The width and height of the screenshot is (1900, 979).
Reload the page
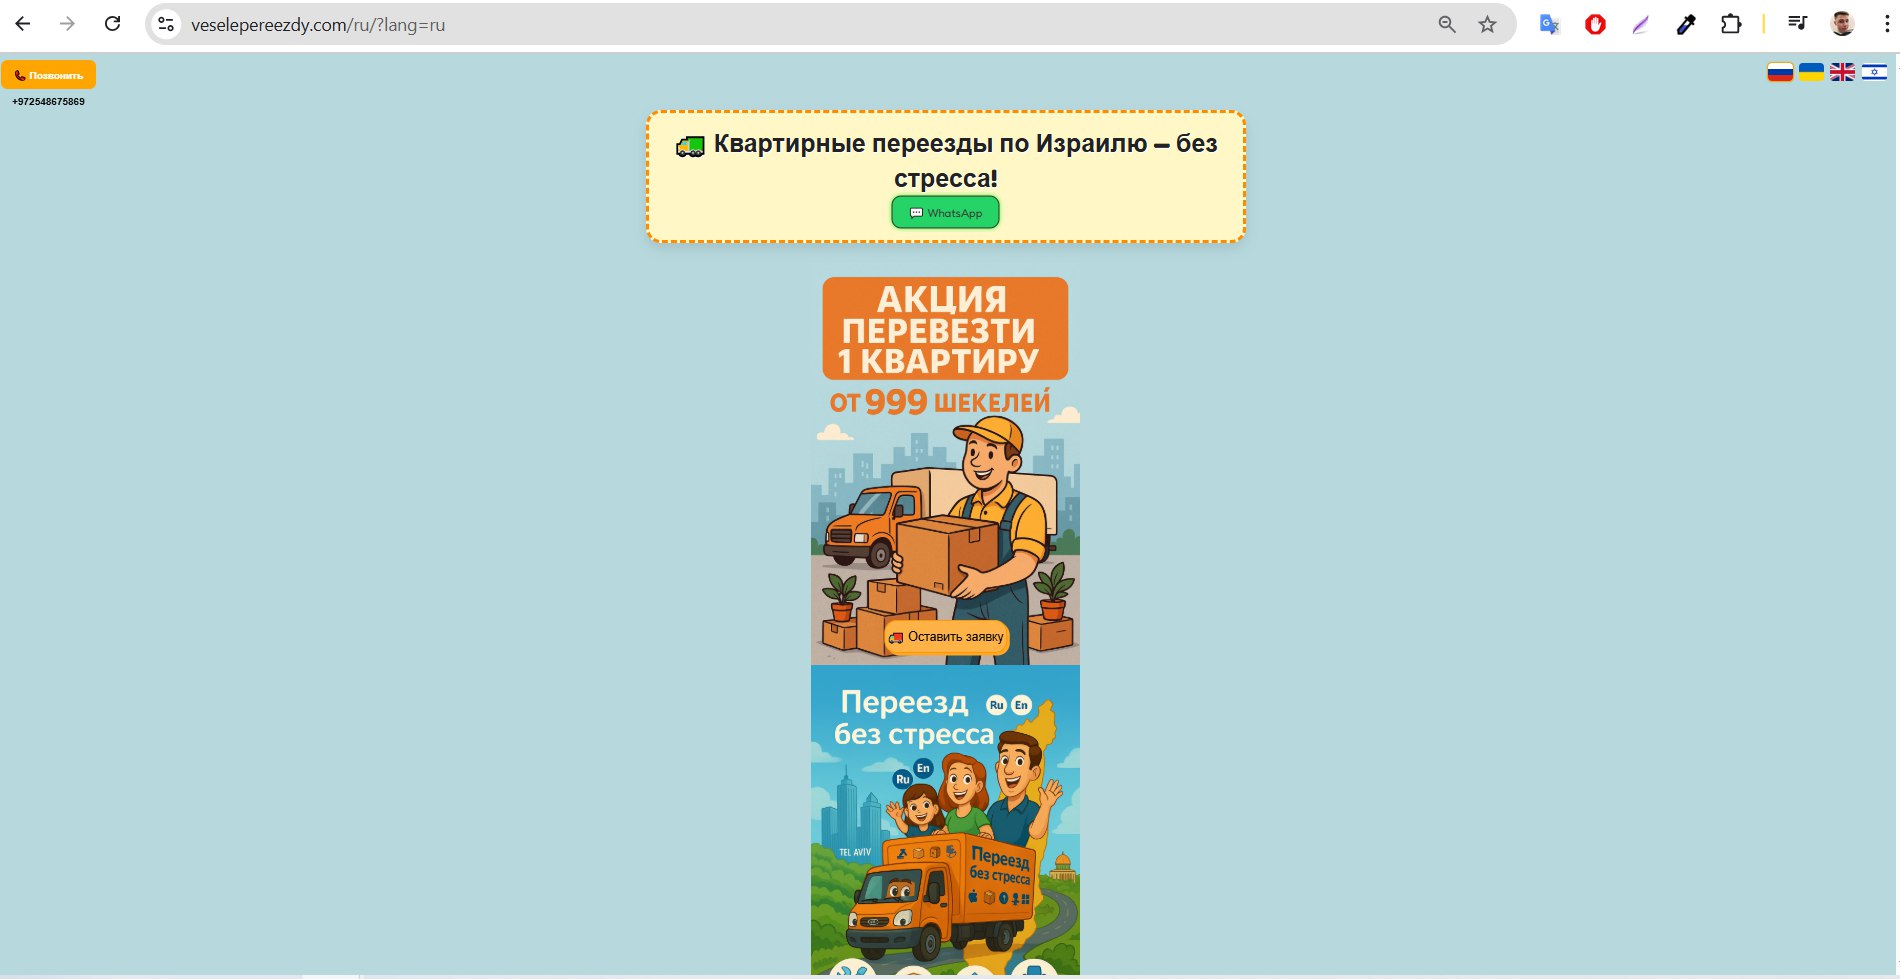113,24
